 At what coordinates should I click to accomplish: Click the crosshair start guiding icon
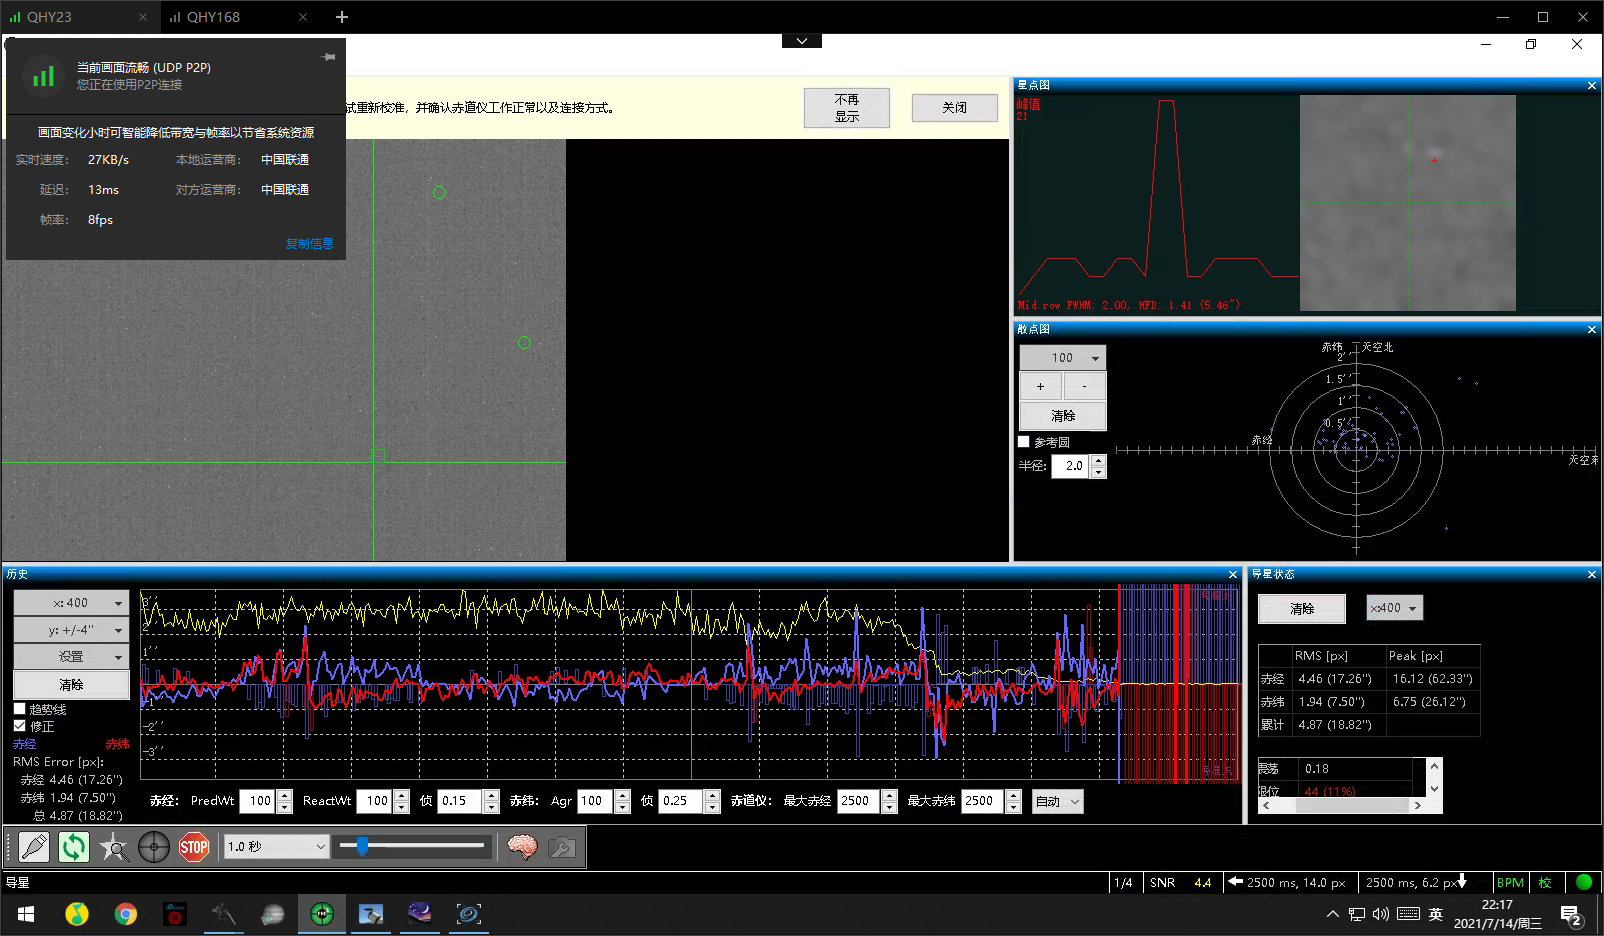point(154,848)
